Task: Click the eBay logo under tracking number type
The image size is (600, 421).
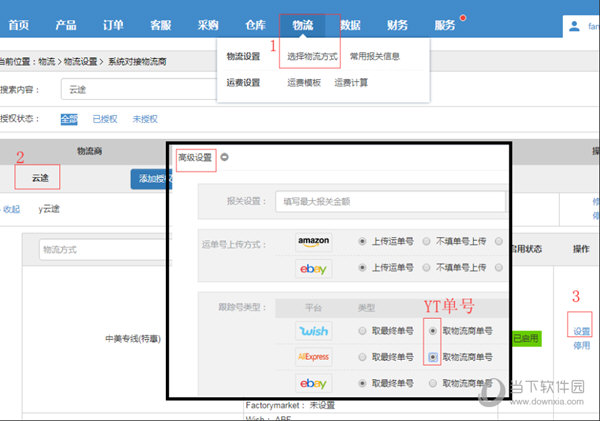Action: tap(313, 382)
